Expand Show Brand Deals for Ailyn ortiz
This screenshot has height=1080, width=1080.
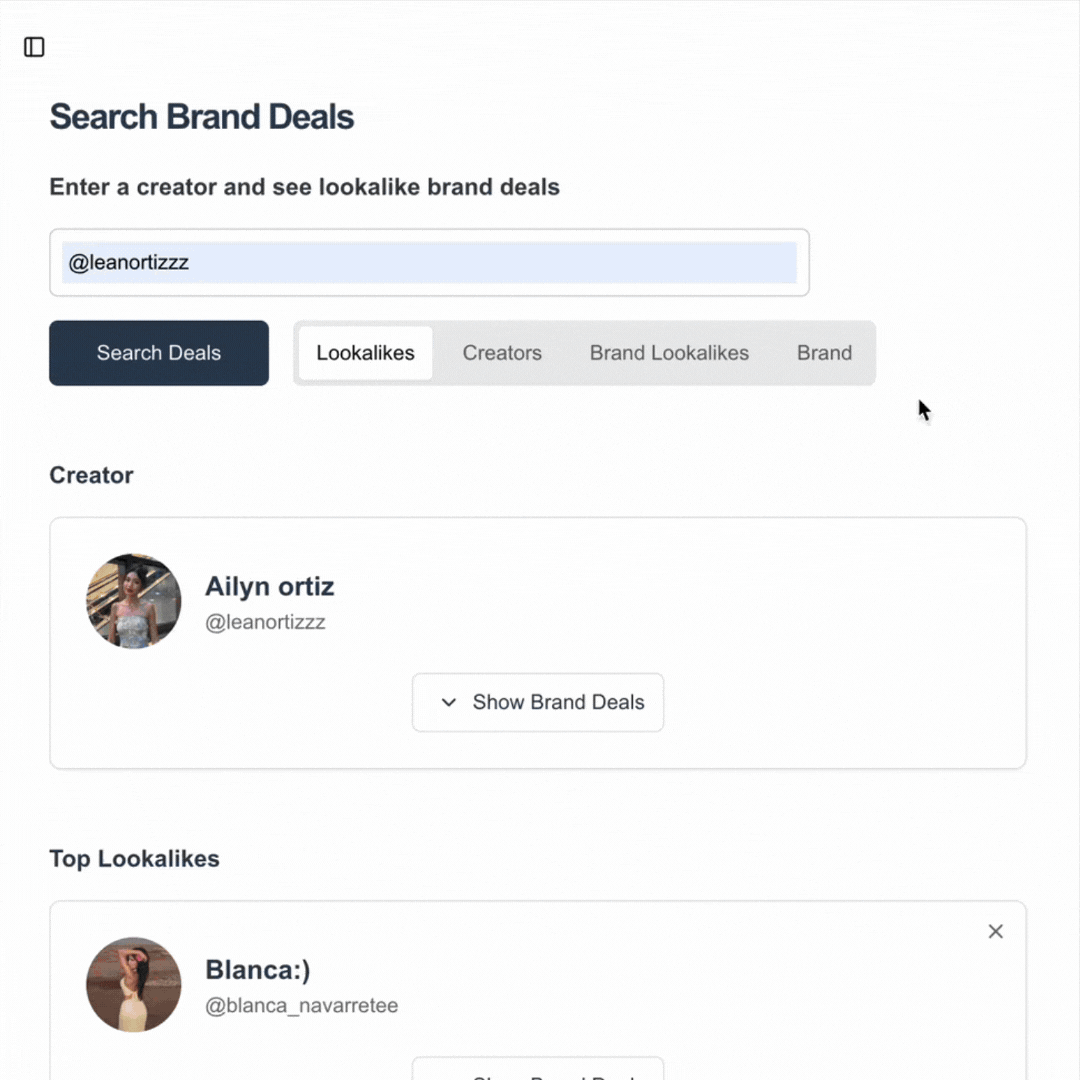click(x=538, y=702)
